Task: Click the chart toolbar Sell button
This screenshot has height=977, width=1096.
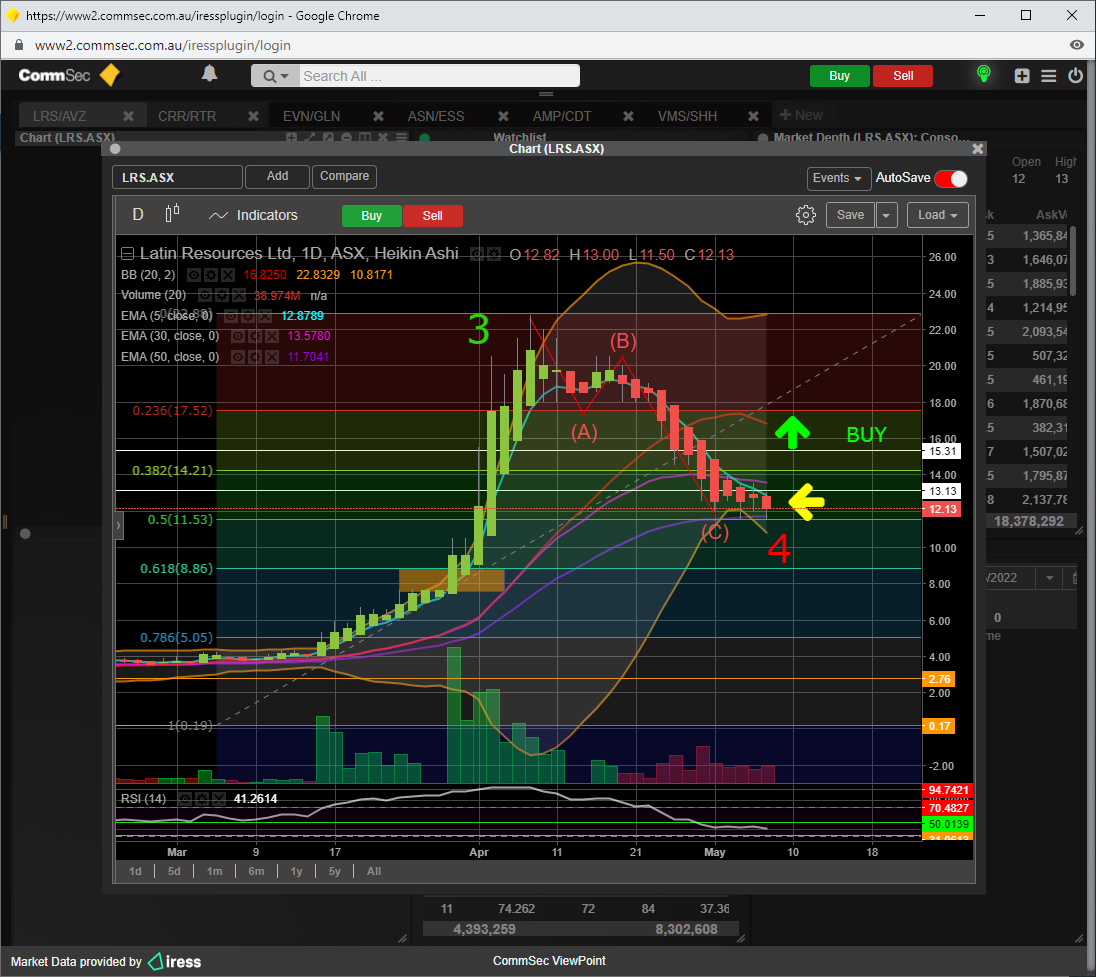Action: pyautogui.click(x=433, y=216)
